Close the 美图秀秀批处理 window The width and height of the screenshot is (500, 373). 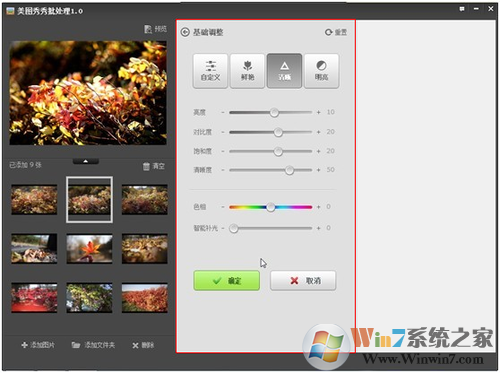tap(491, 9)
